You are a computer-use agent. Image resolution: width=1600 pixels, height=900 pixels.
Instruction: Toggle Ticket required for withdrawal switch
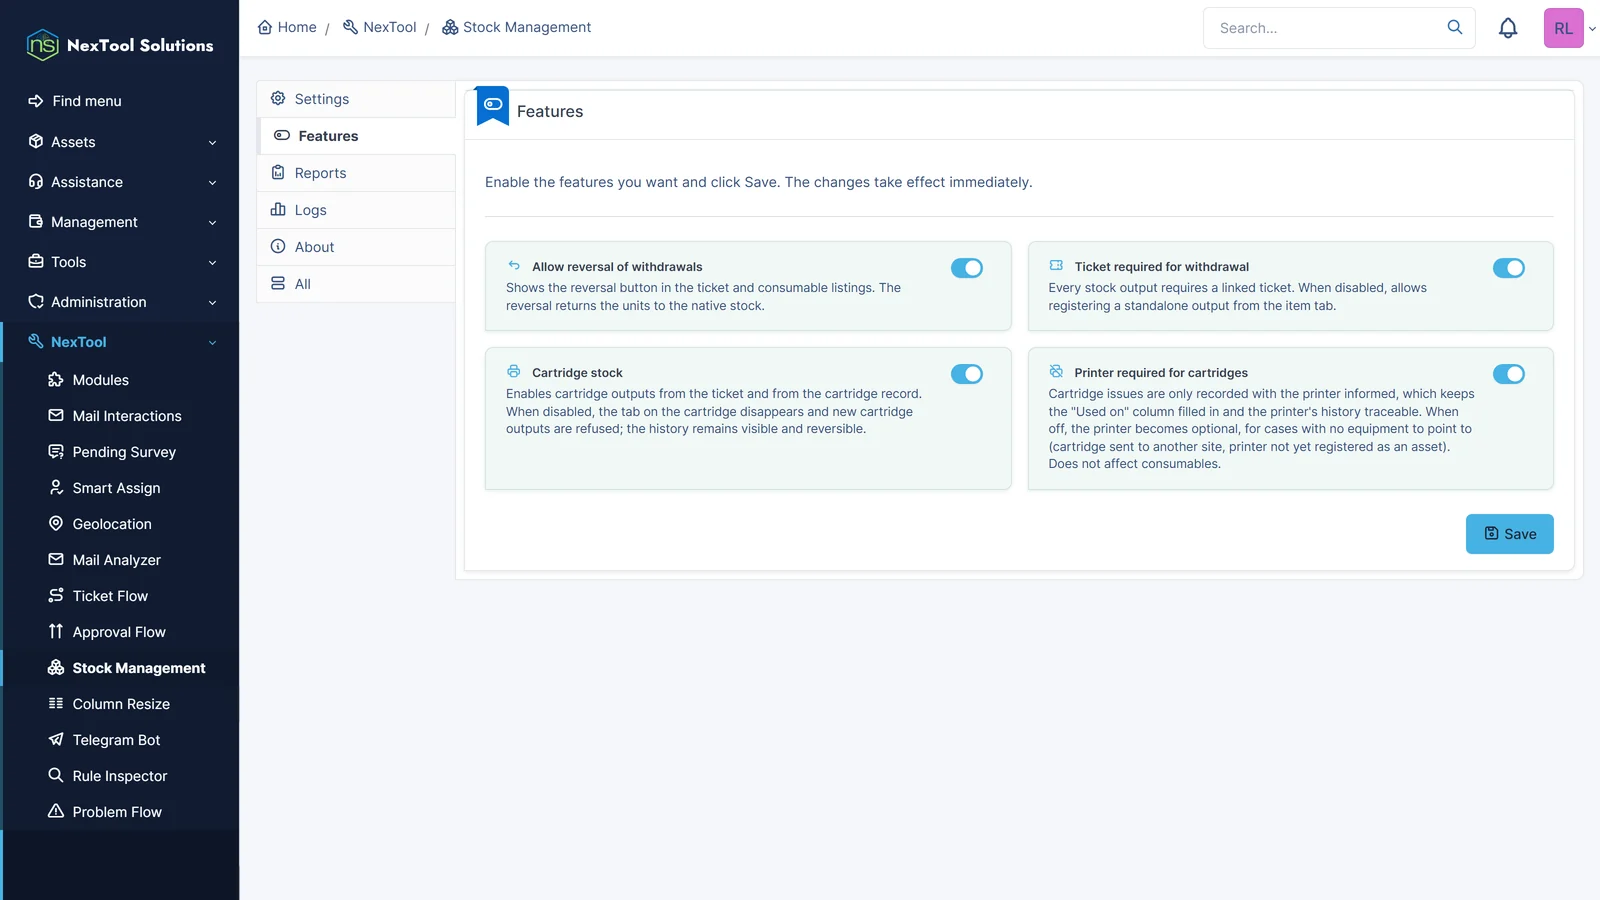[1509, 268]
